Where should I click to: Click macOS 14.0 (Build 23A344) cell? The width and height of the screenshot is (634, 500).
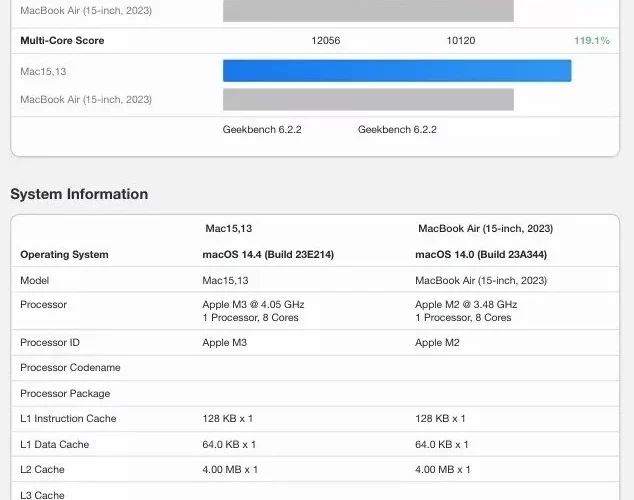pos(481,255)
